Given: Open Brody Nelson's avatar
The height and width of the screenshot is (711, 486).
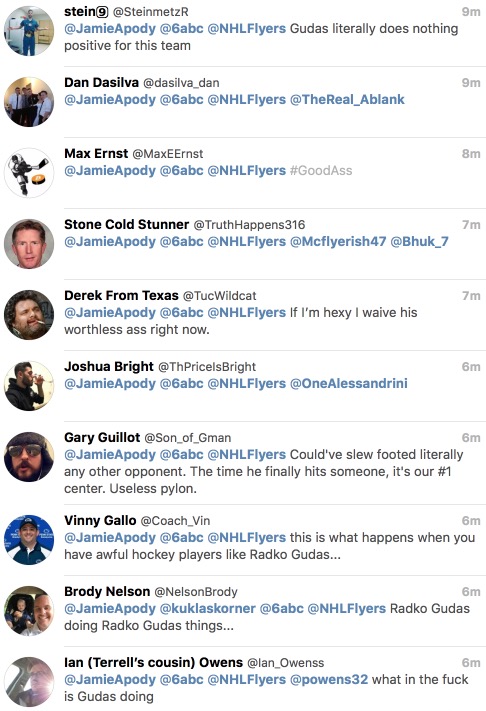Looking at the screenshot, I should tap(29, 611).
